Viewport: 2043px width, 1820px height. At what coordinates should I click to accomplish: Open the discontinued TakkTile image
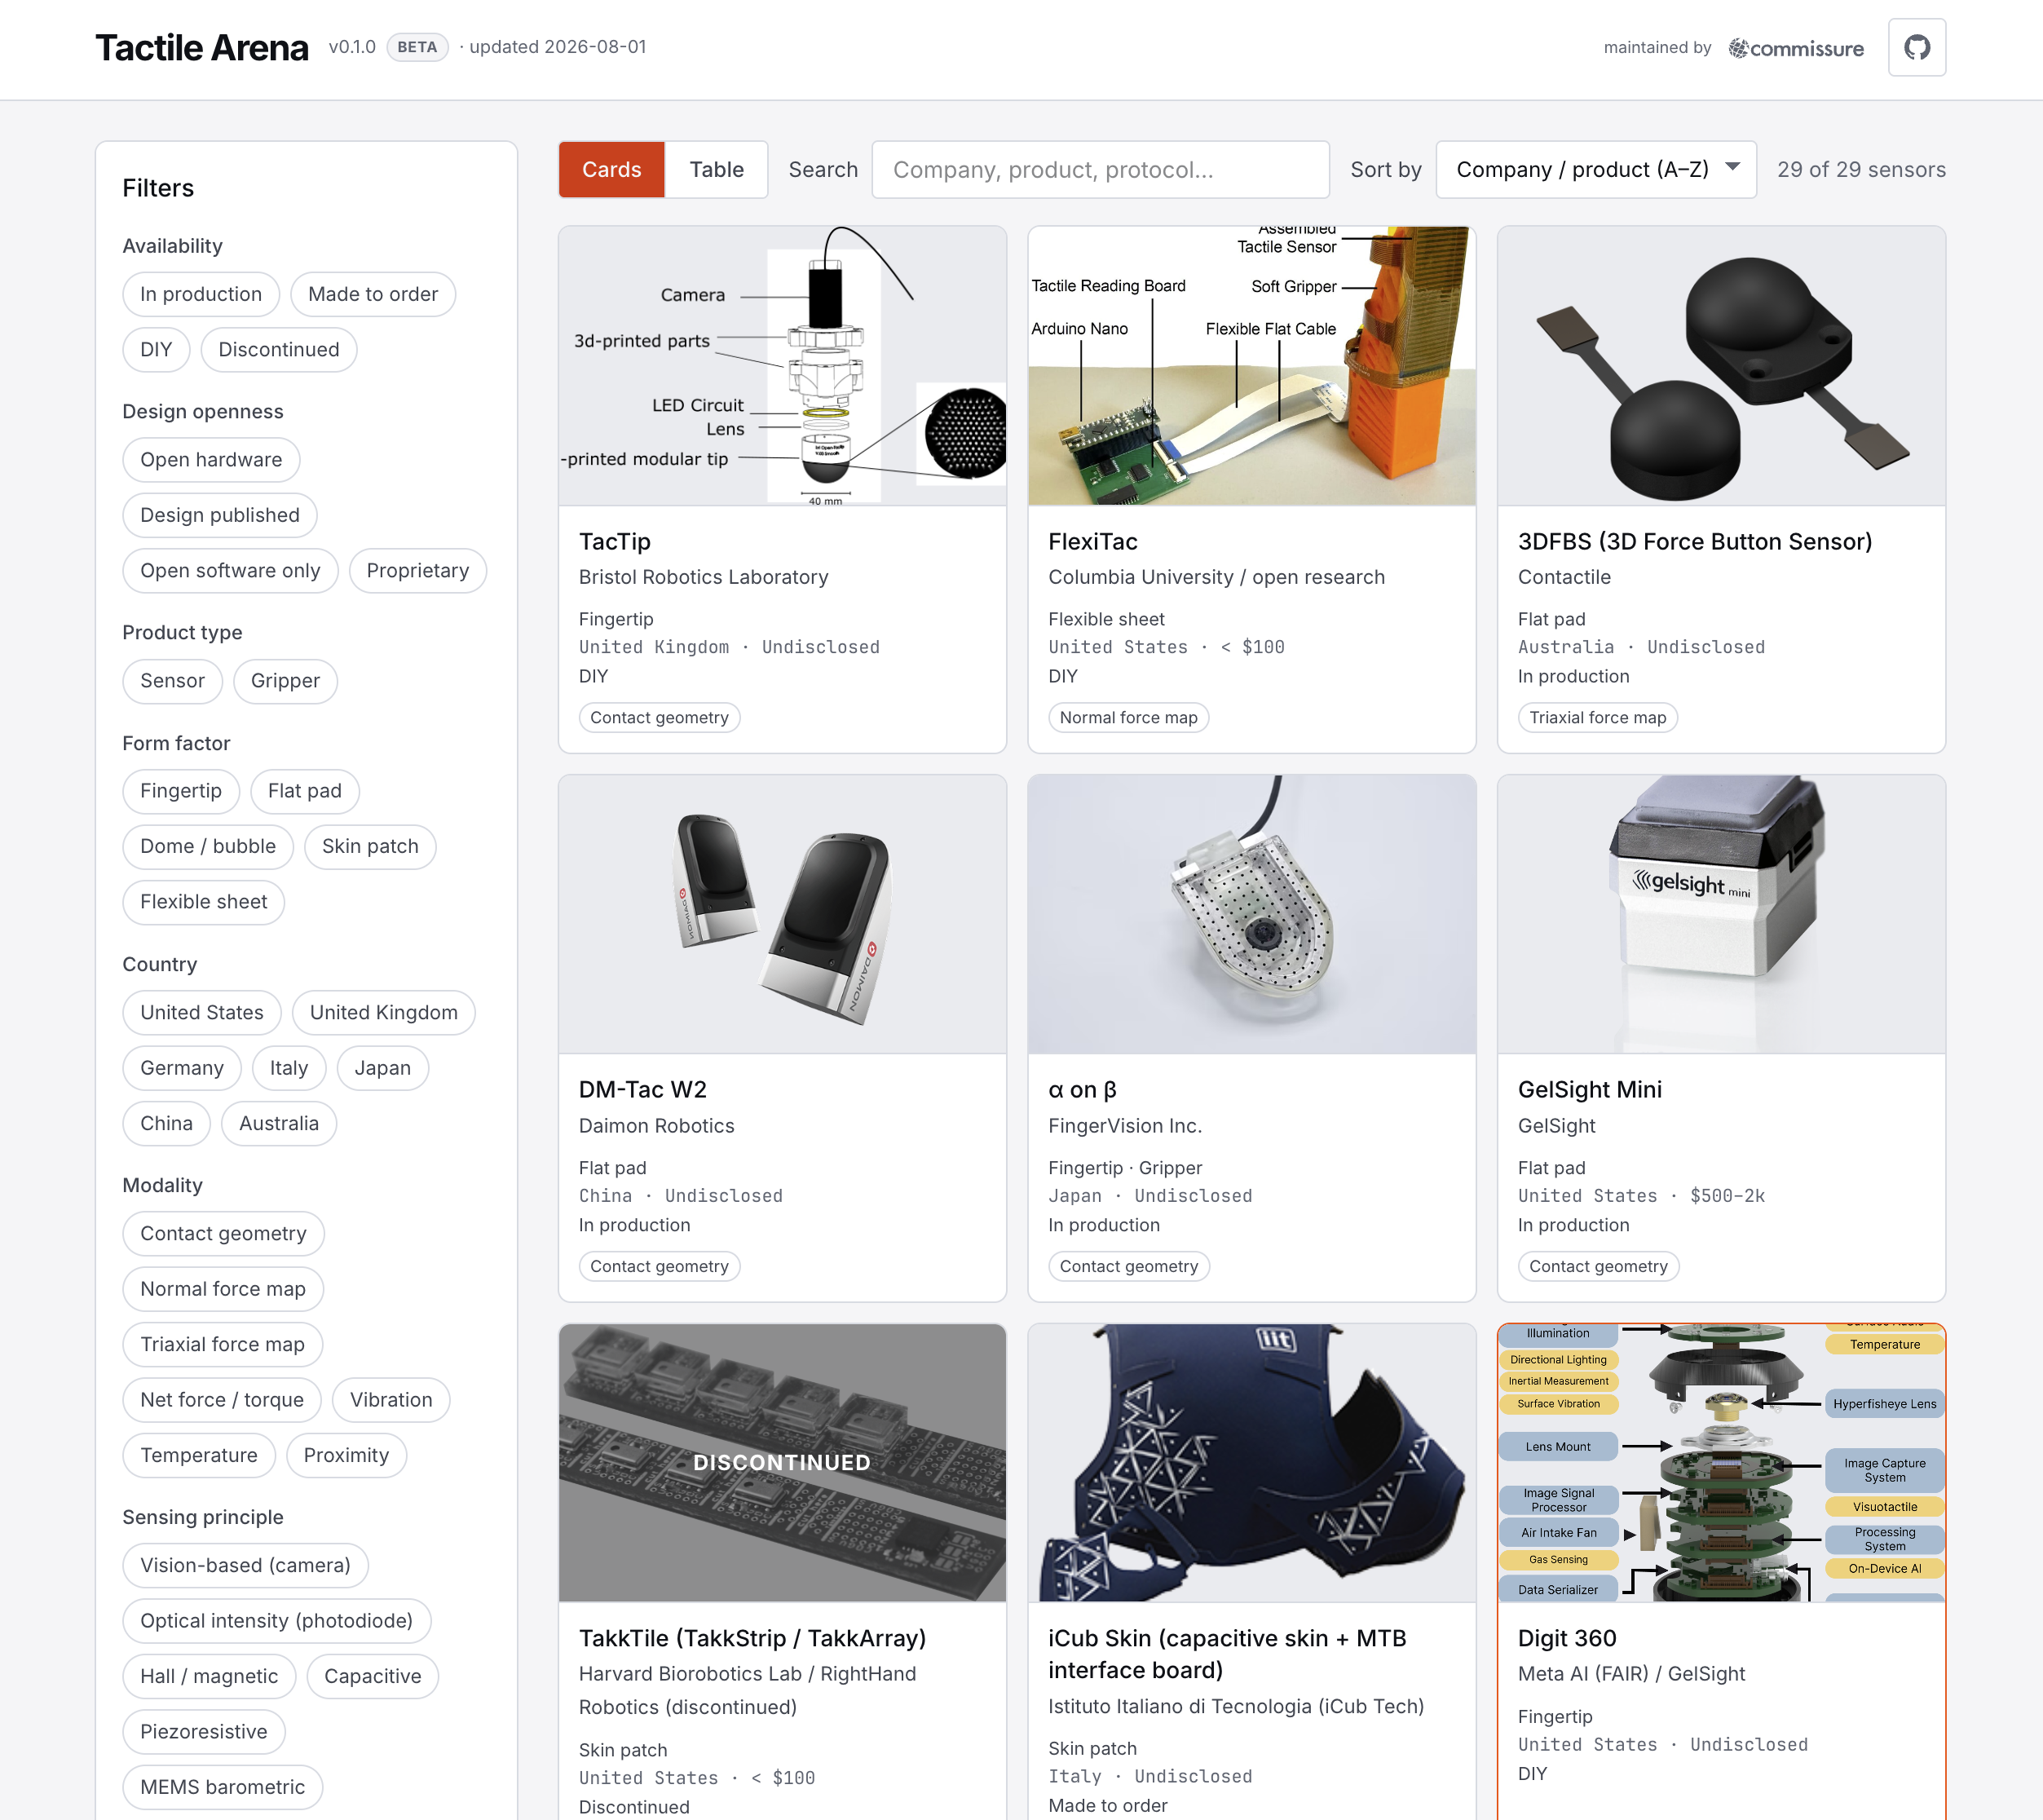(782, 1463)
